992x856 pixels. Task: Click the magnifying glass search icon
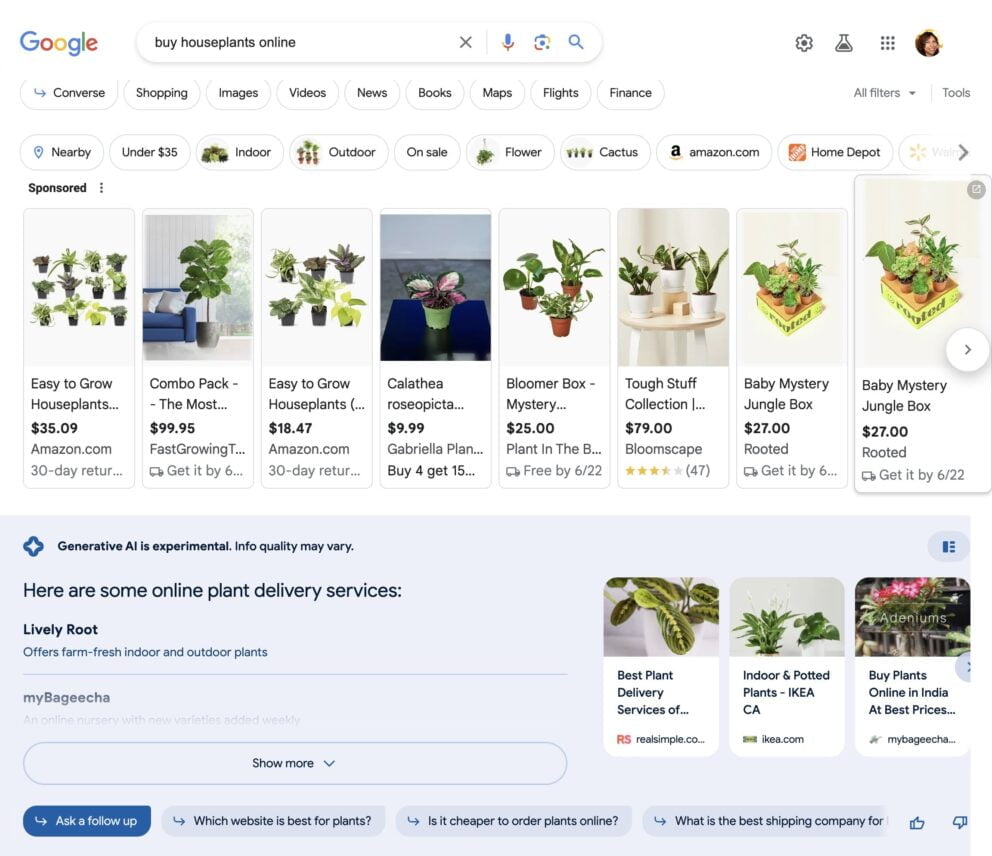click(x=576, y=42)
